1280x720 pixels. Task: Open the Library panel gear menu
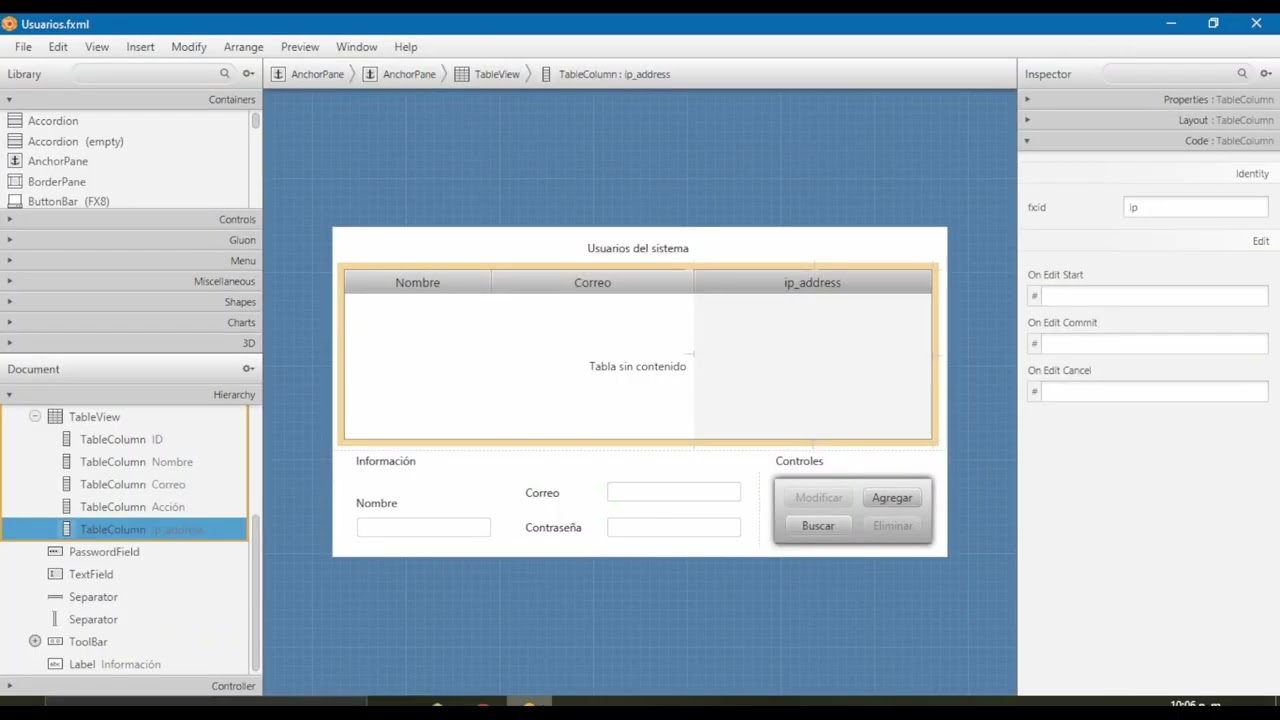[x=248, y=73]
